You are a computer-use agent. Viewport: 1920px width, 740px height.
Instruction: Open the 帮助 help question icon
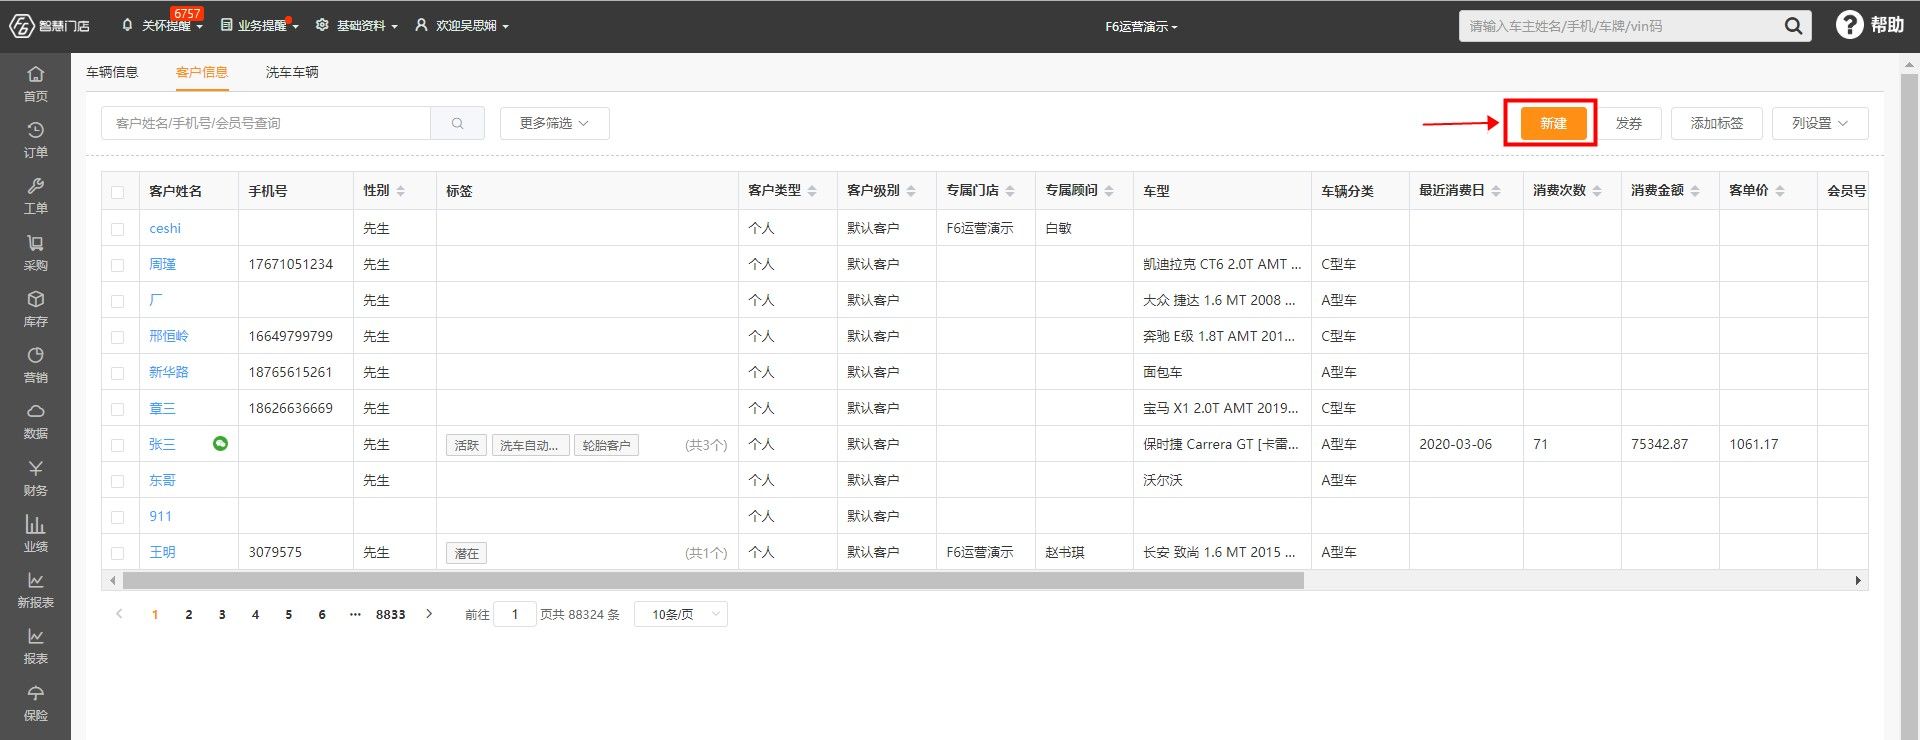1849,25
